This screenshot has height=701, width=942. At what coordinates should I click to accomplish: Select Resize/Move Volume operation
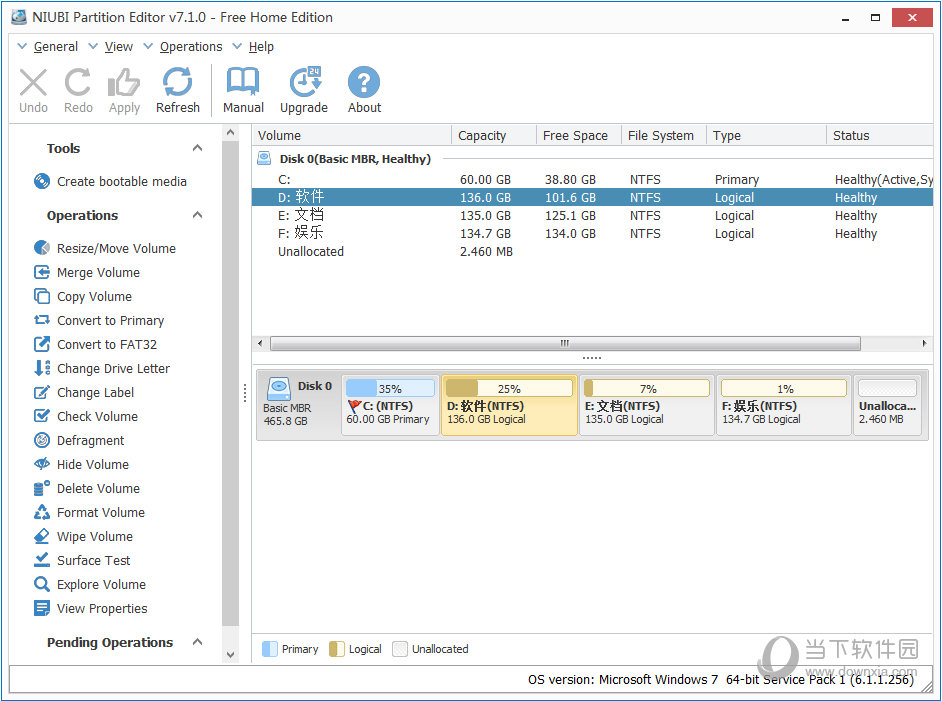[116, 249]
